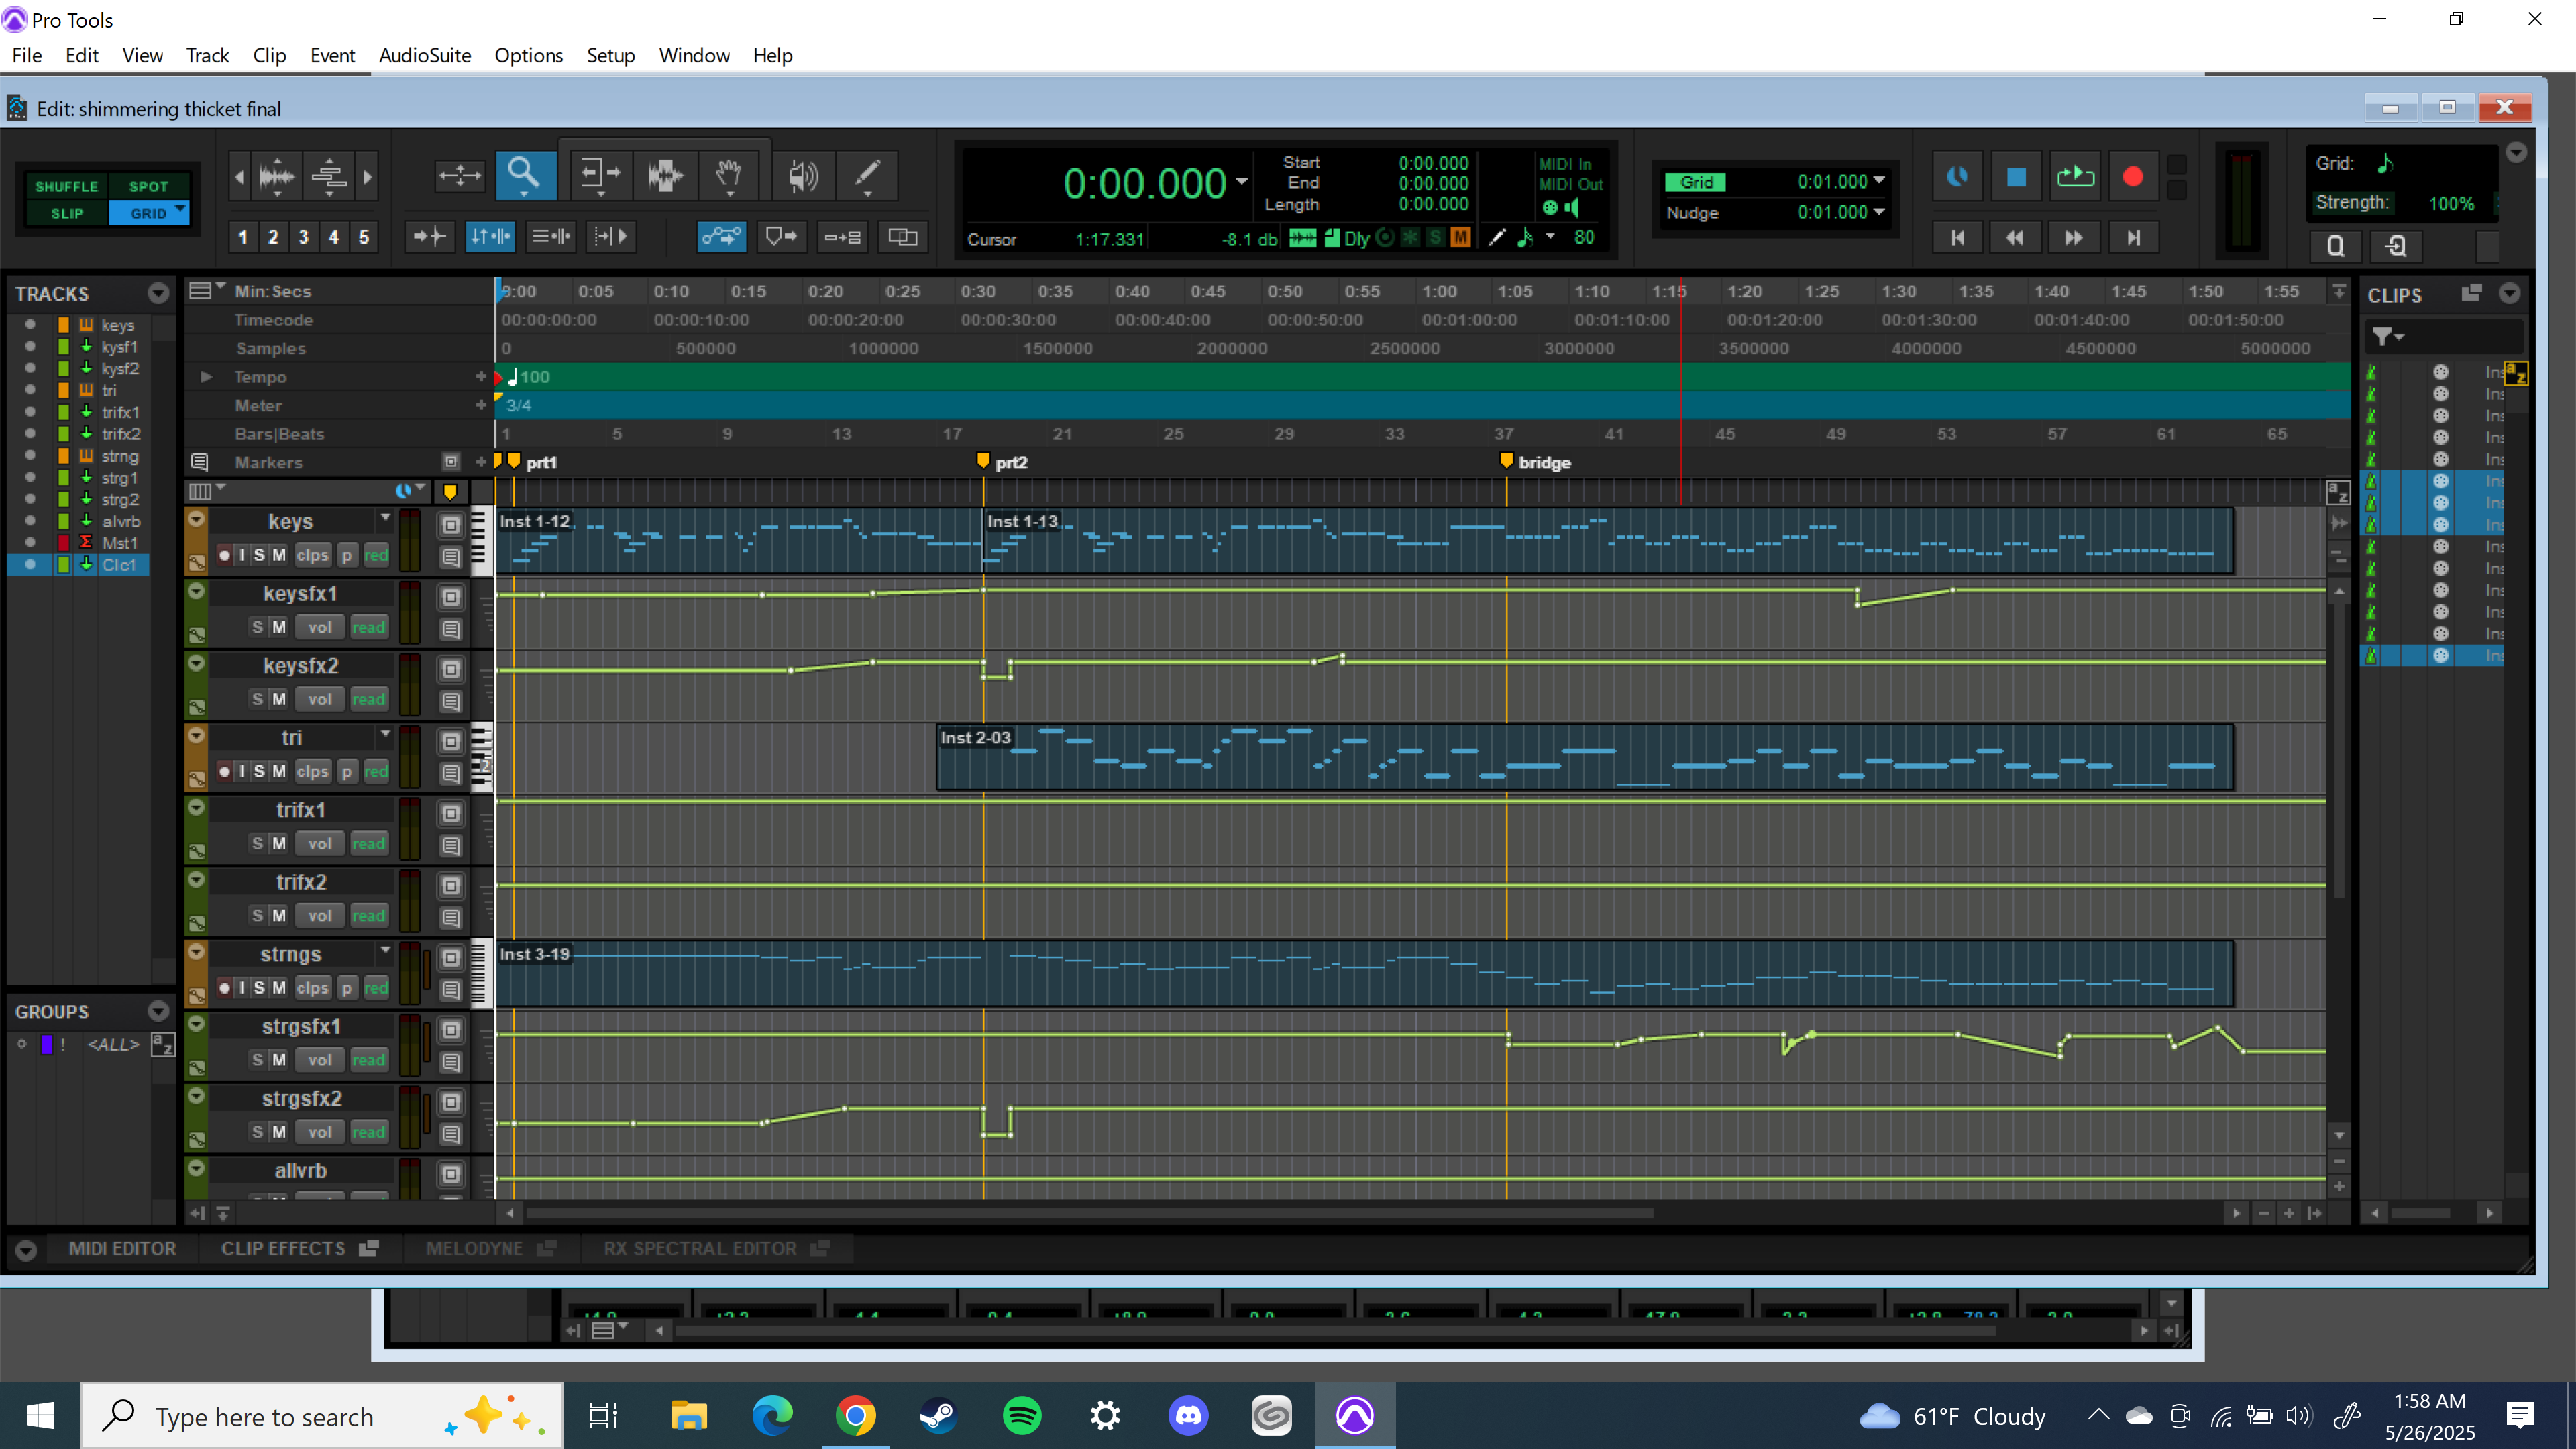Image resolution: width=2576 pixels, height=1449 pixels.
Task: Enable SHUFFLE edit mode
Action: (67, 186)
